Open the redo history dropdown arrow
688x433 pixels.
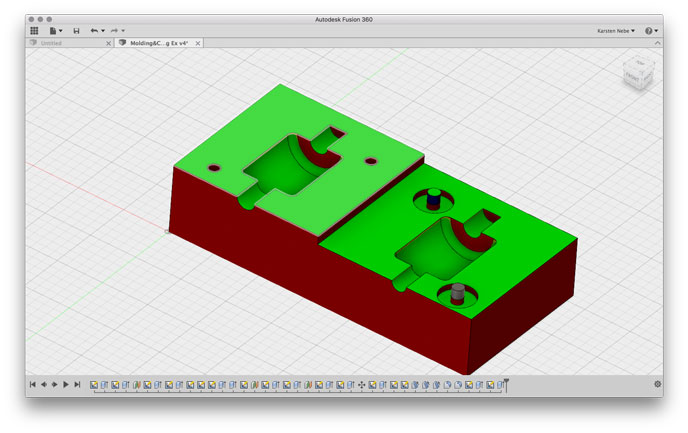123,31
